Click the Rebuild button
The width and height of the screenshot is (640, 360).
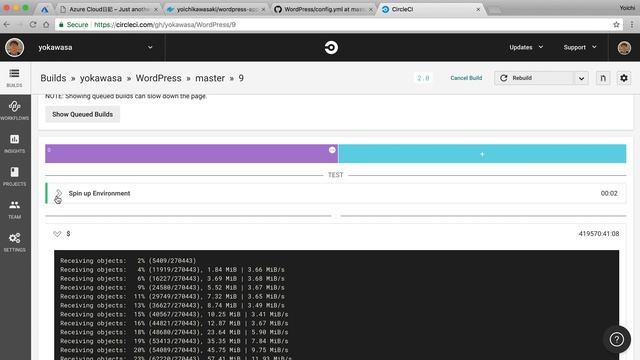tap(534, 78)
